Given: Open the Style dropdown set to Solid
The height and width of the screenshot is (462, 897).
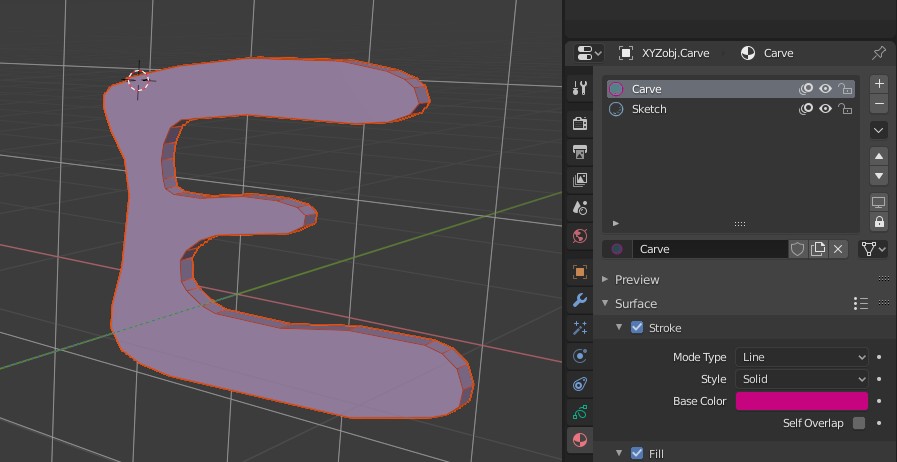Looking at the screenshot, I should tap(802, 379).
